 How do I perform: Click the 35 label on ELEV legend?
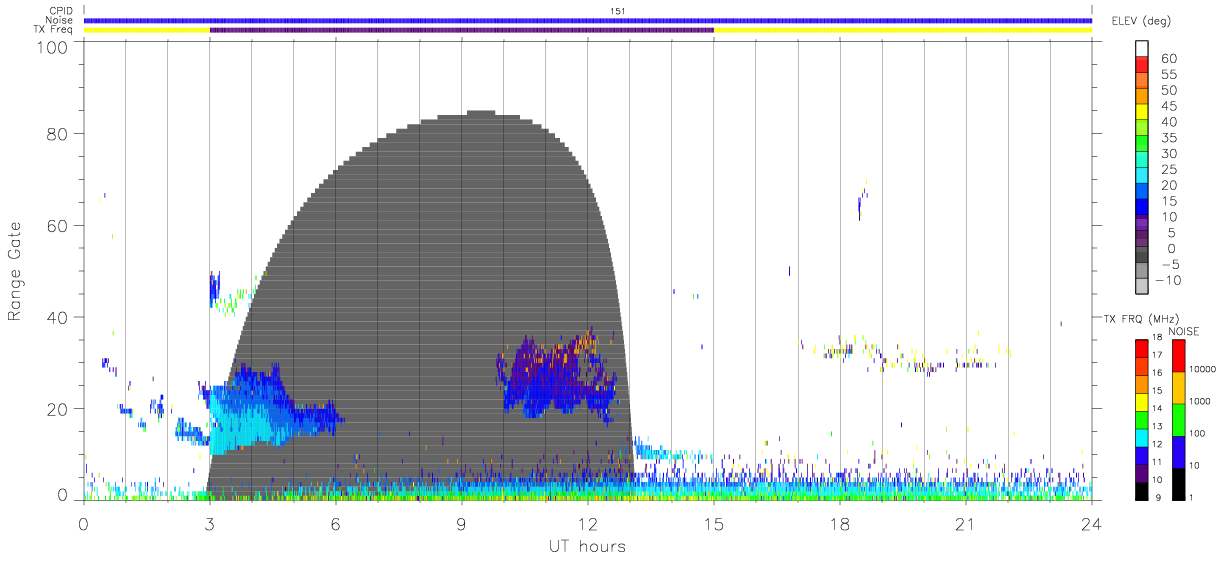point(1168,138)
